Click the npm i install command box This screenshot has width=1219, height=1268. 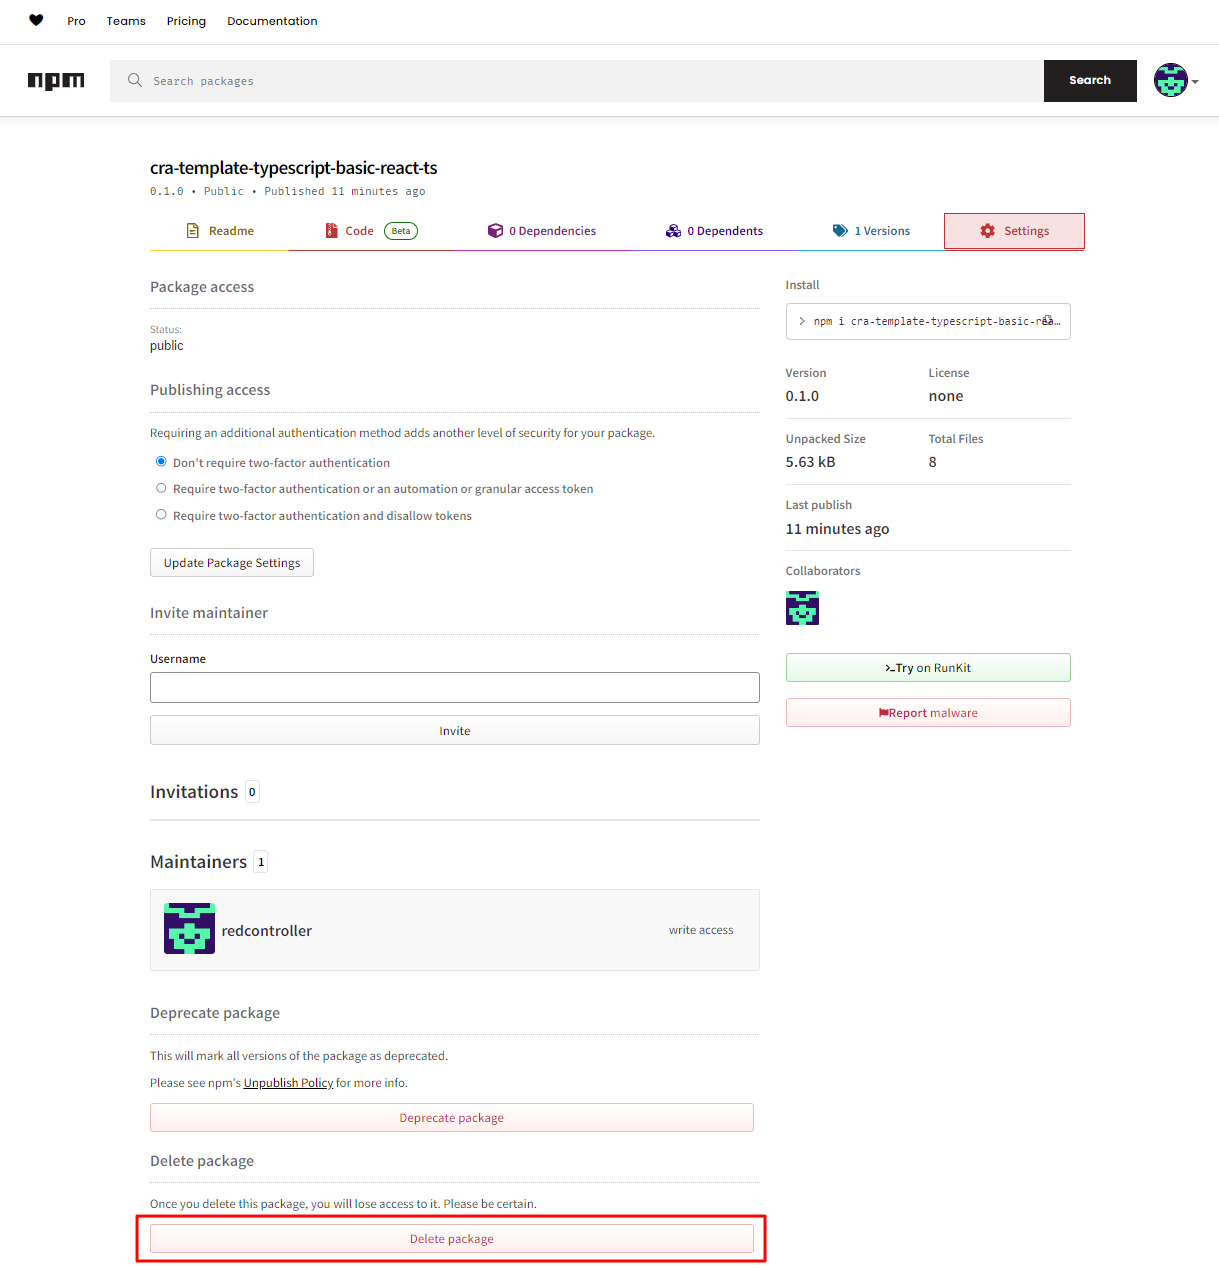coord(928,321)
